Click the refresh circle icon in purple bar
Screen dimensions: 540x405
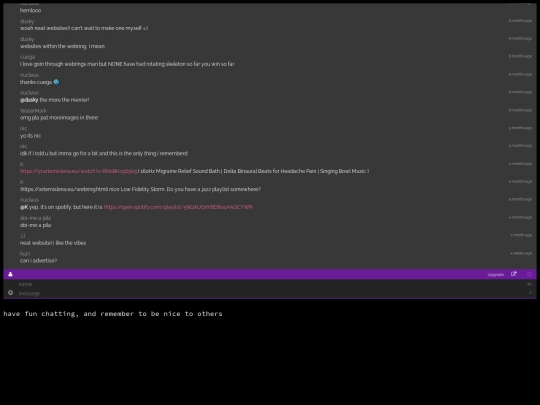coord(530,274)
